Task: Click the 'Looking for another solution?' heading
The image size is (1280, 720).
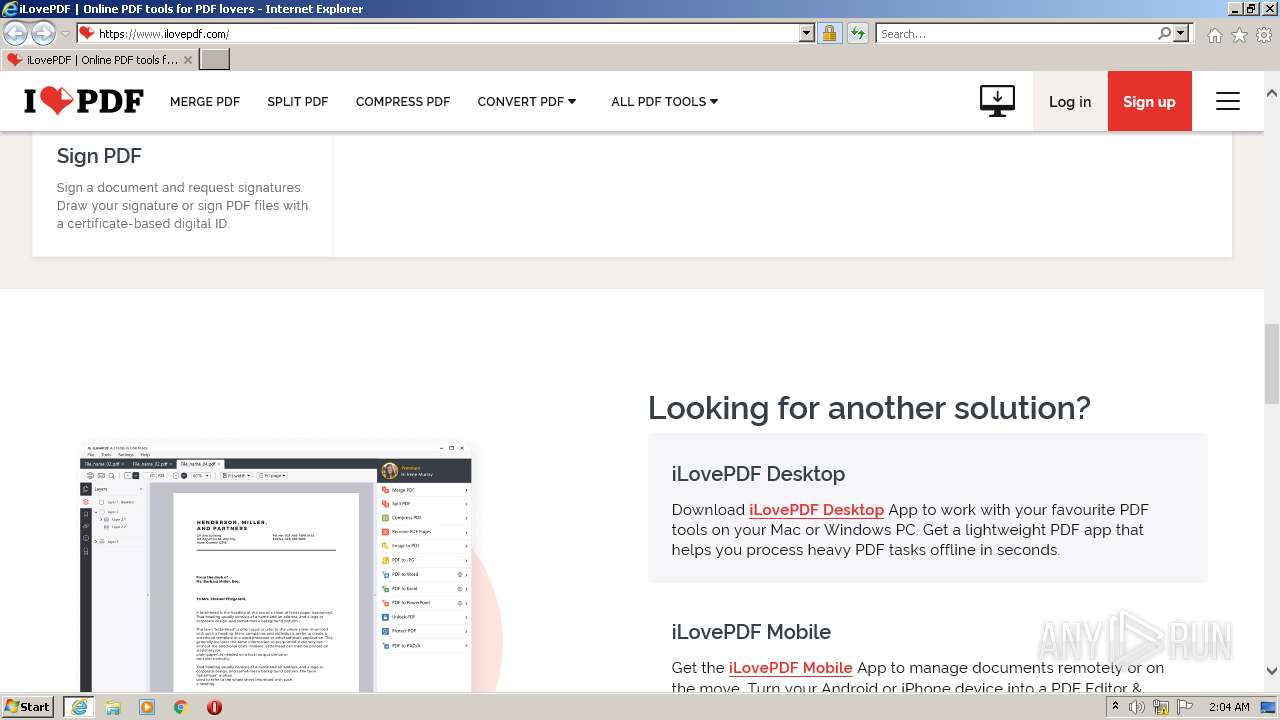Action: coord(869,408)
